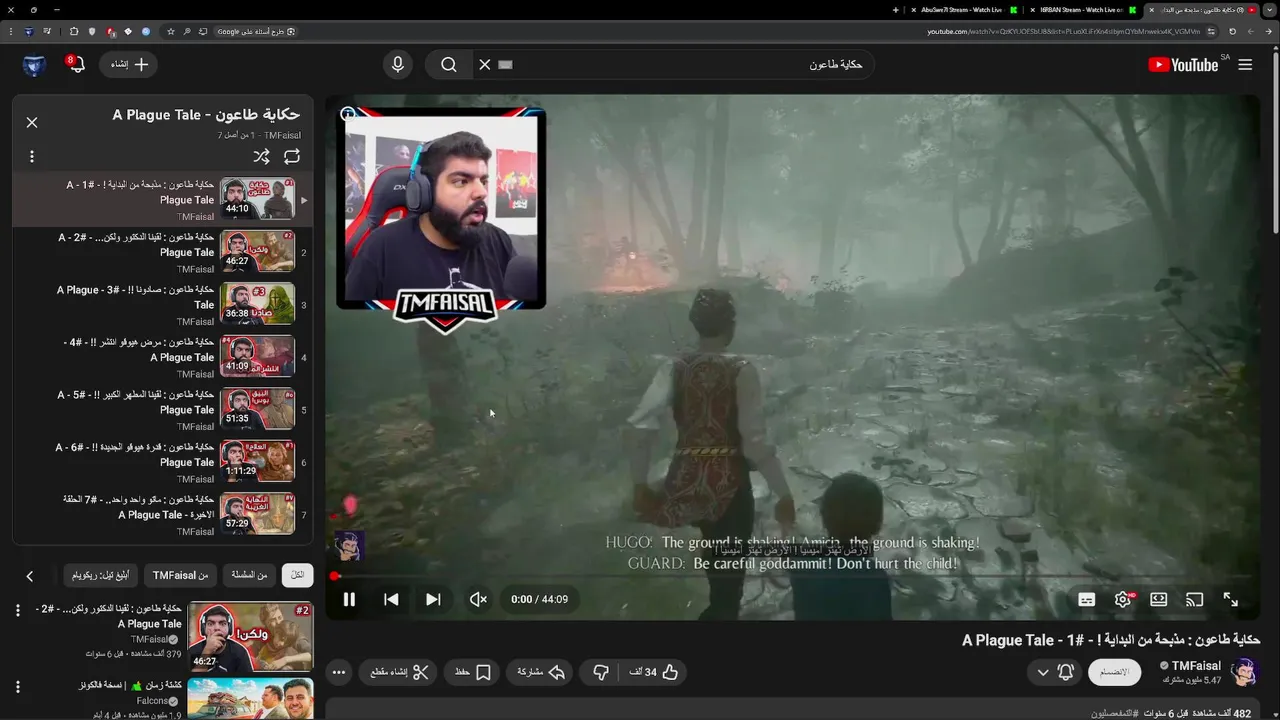Close the playlist panel
The height and width of the screenshot is (720, 1280).
pos(32,122)
